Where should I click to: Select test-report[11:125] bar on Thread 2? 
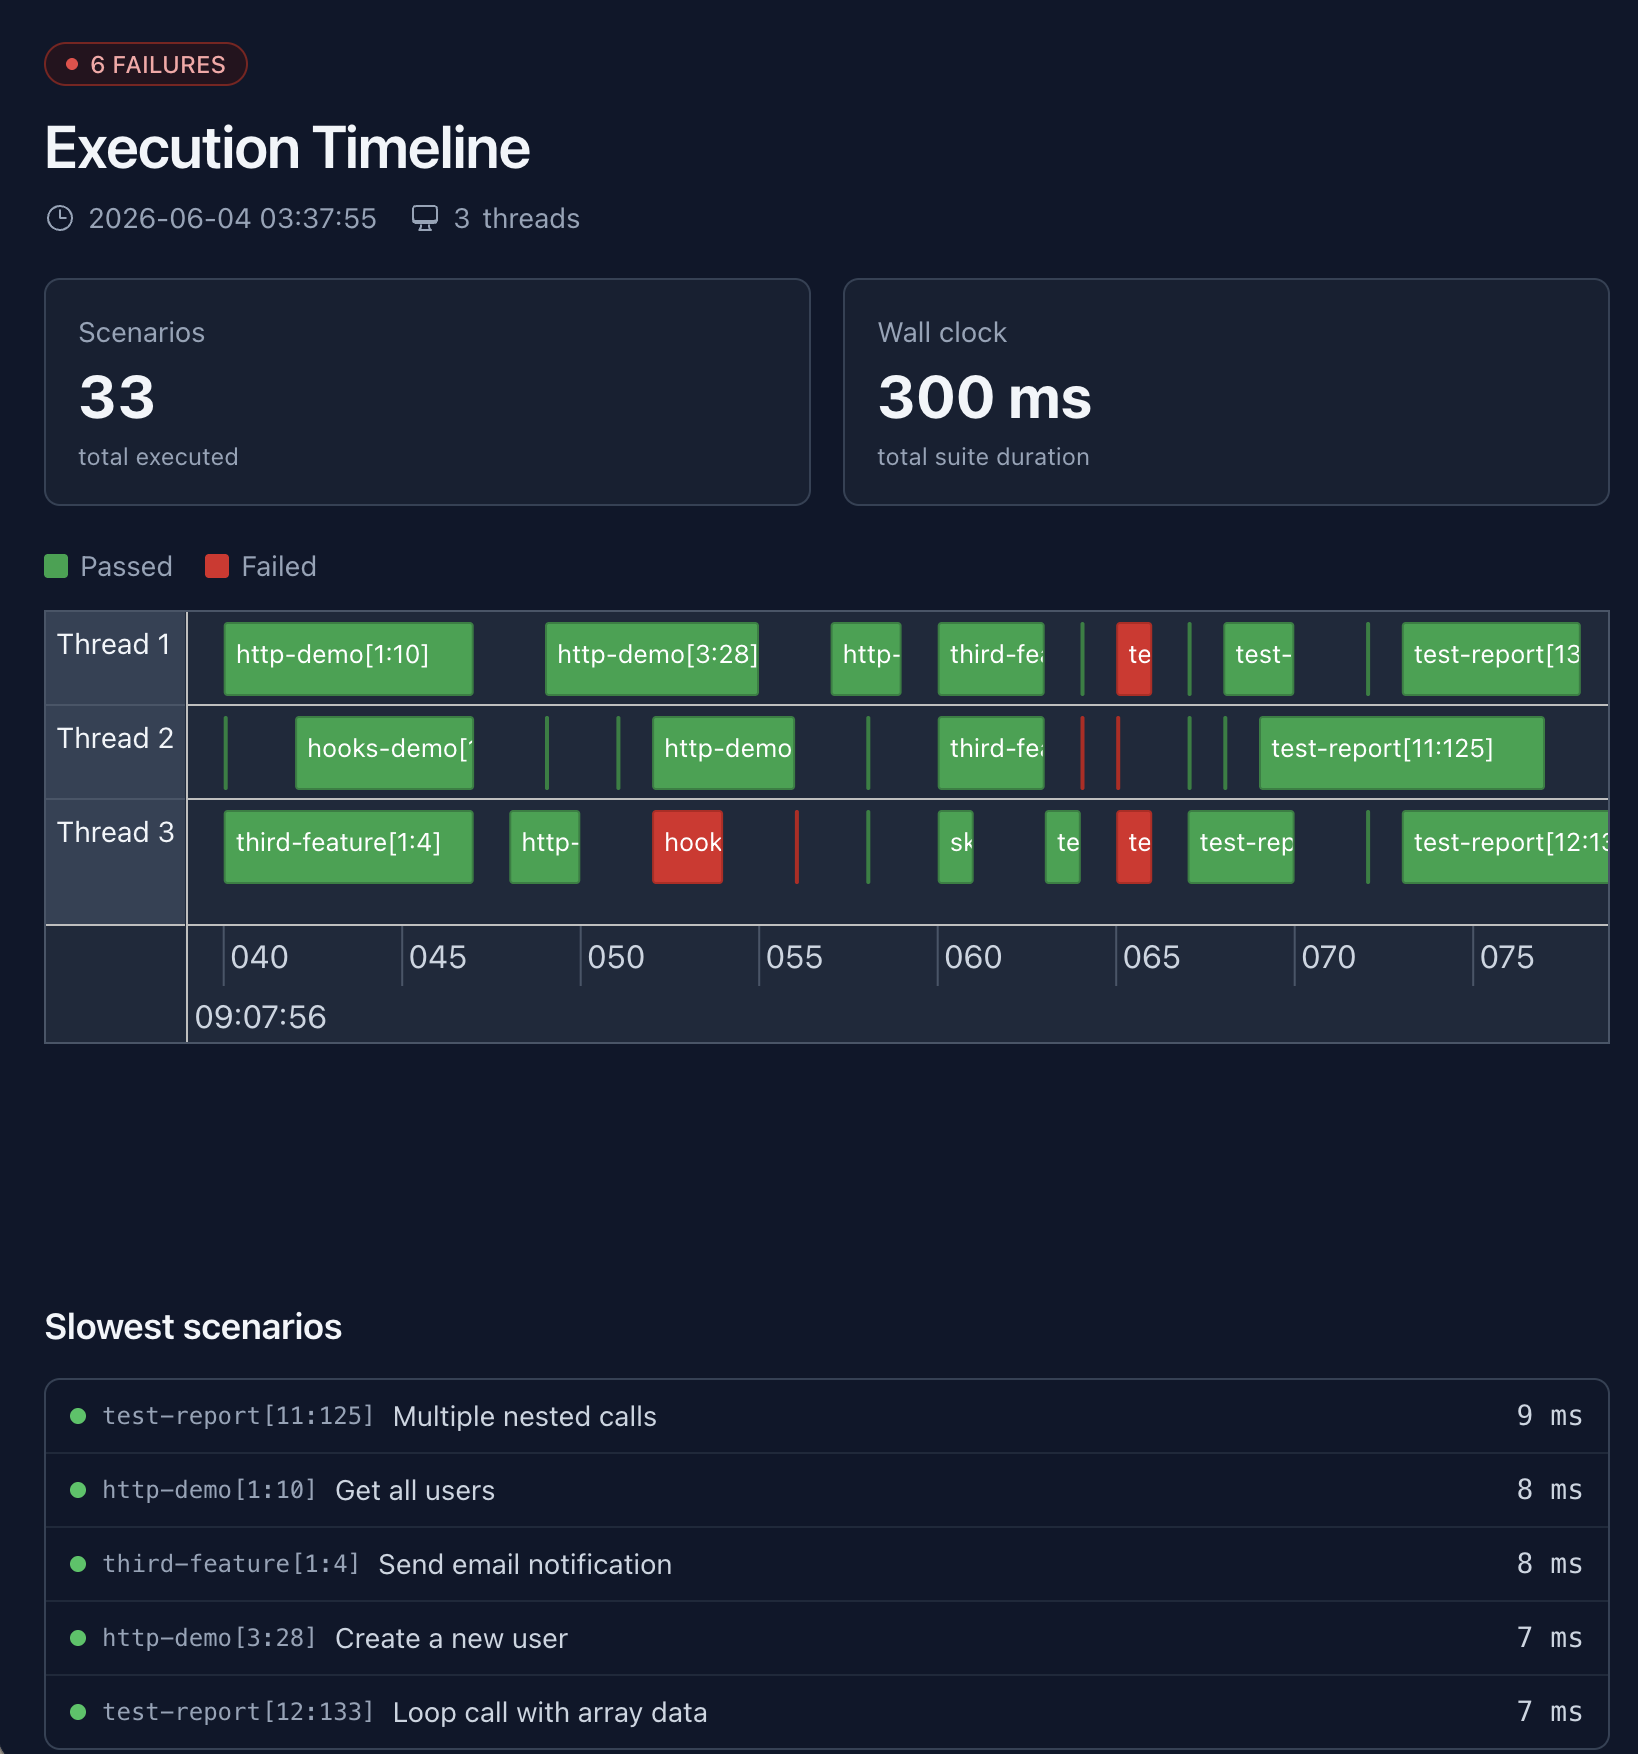coord(1402,752)
